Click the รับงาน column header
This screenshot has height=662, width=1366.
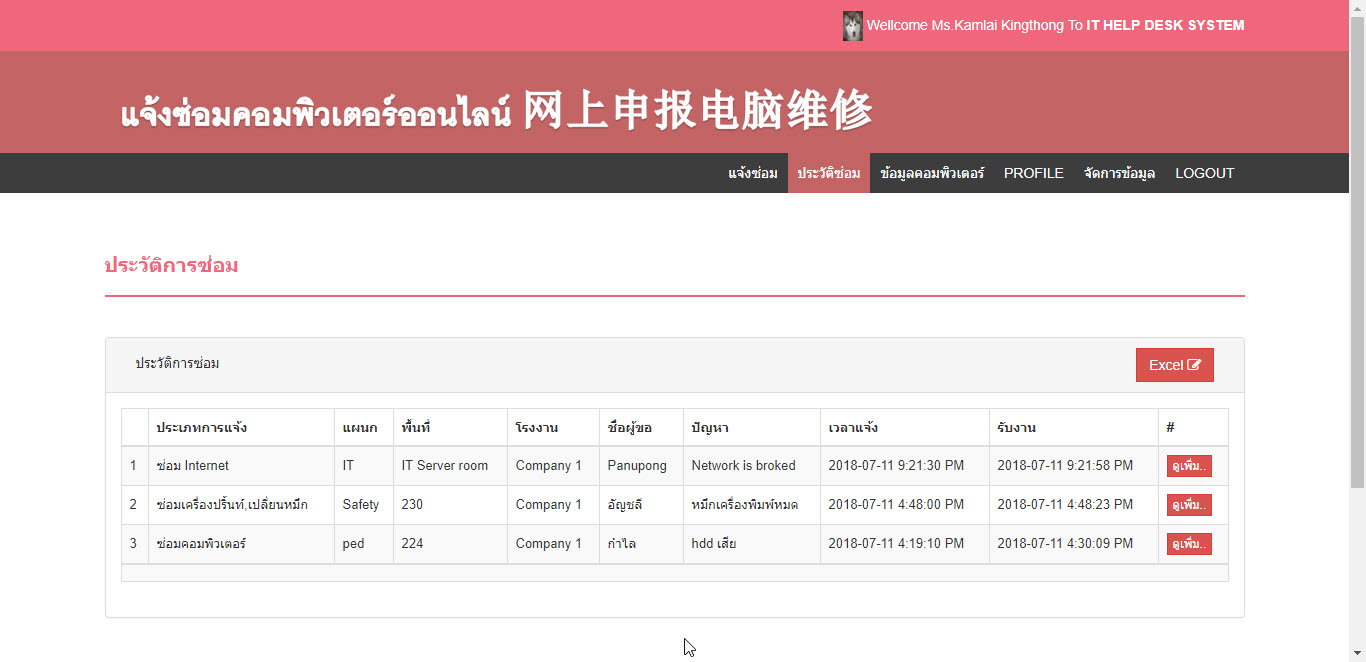(x=1074, y=427)
